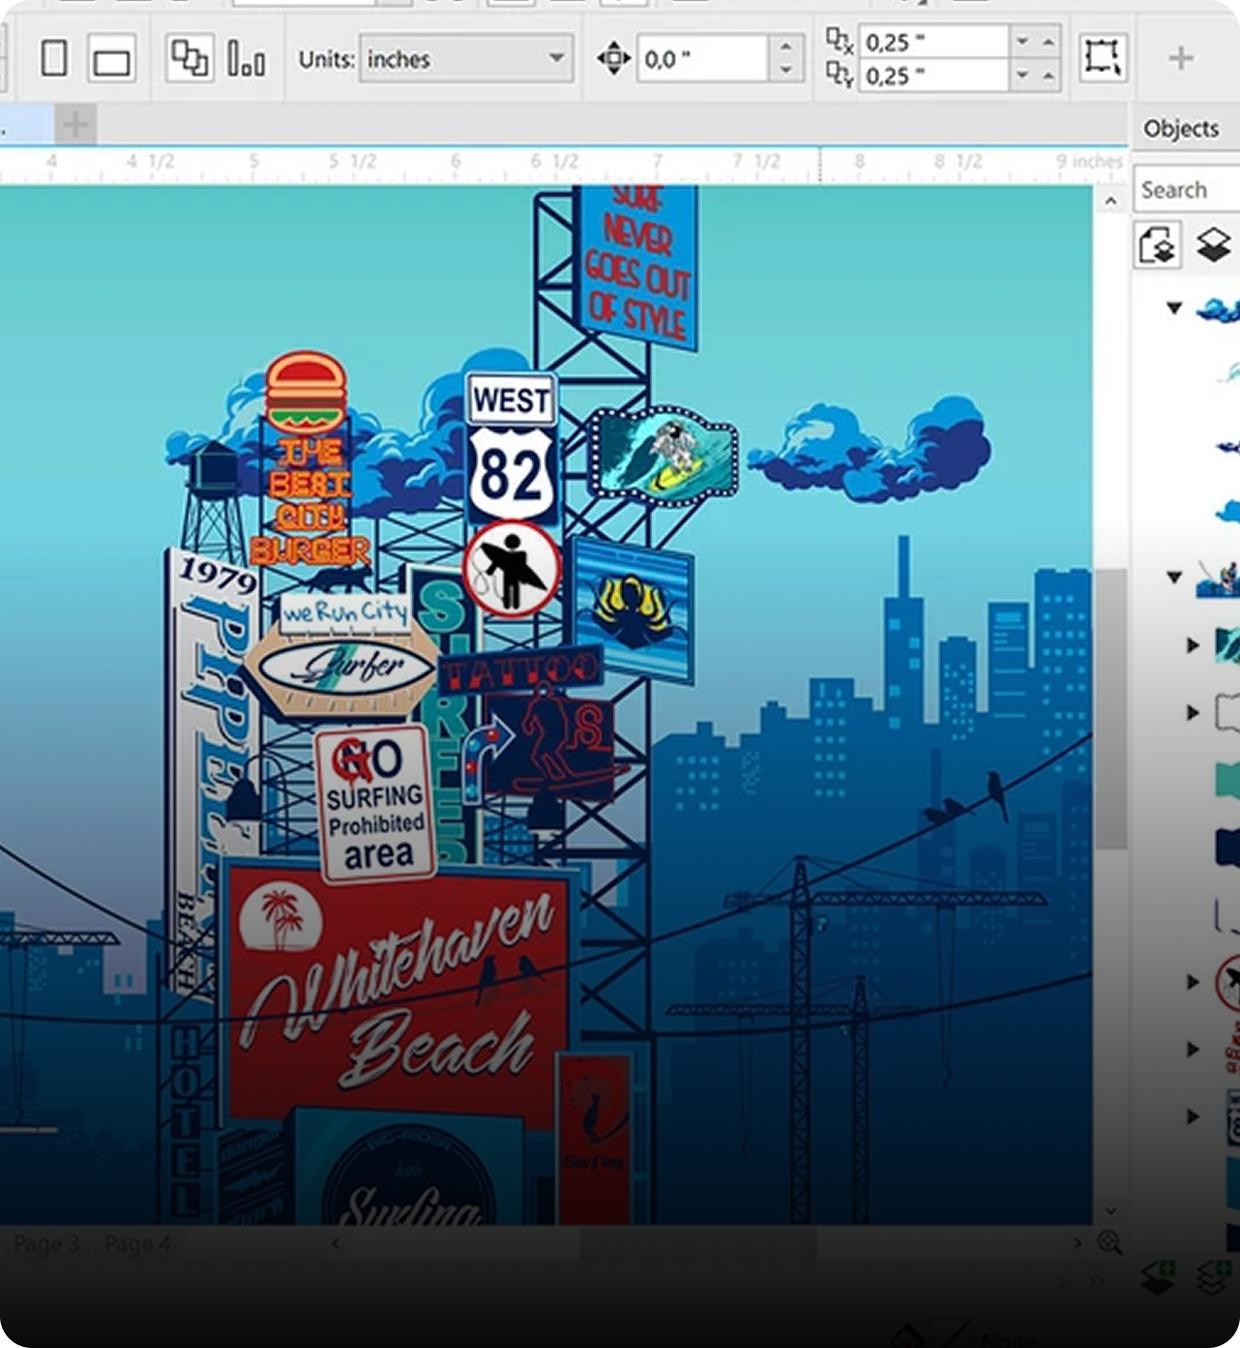Open the Units dropdown showing inches
The height and width of the screenshot is (1348, 1240).
(x=466, y=59)
